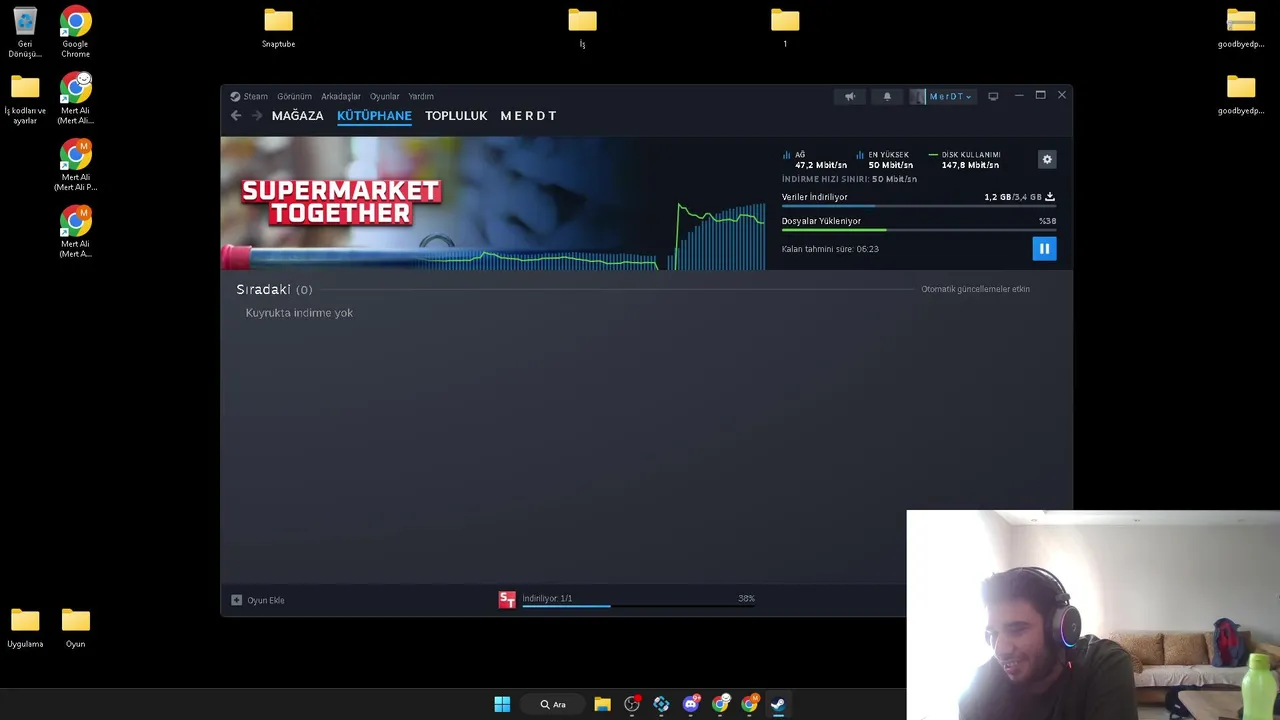Click 'İndiriliyor: 1/1' status text

tap(547, 598)
